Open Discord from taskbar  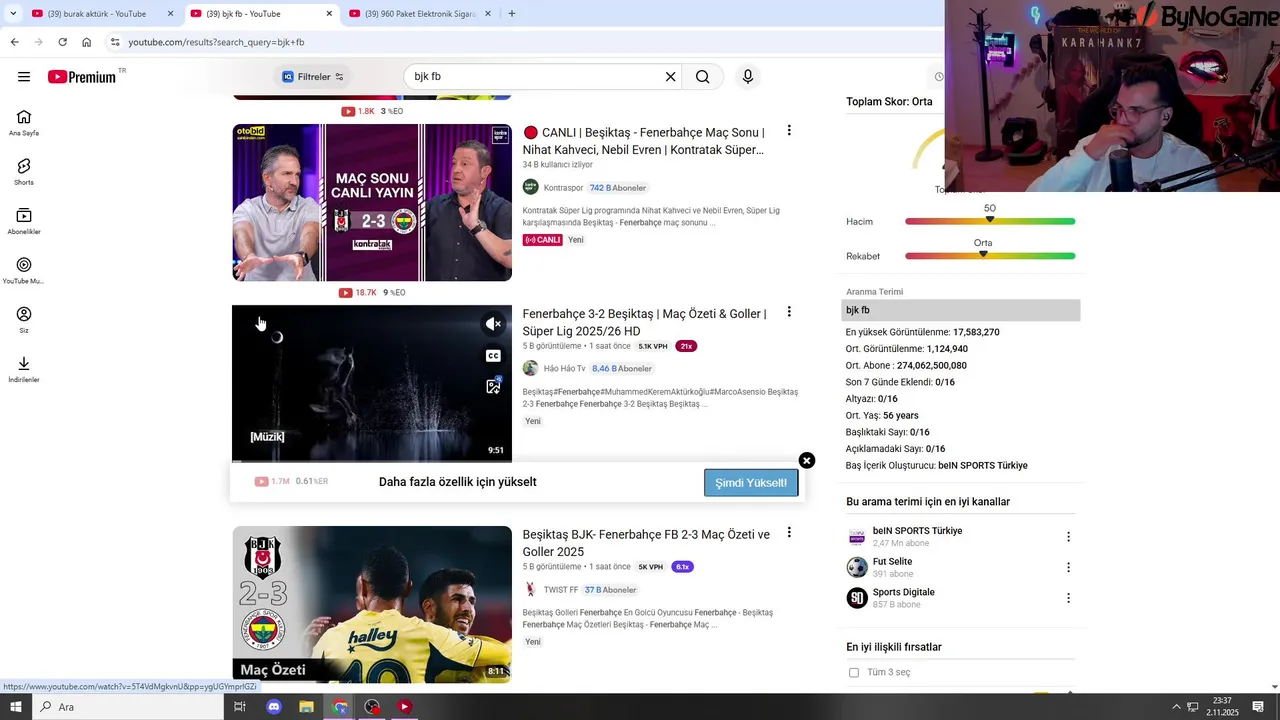click(x=274, y=707)
